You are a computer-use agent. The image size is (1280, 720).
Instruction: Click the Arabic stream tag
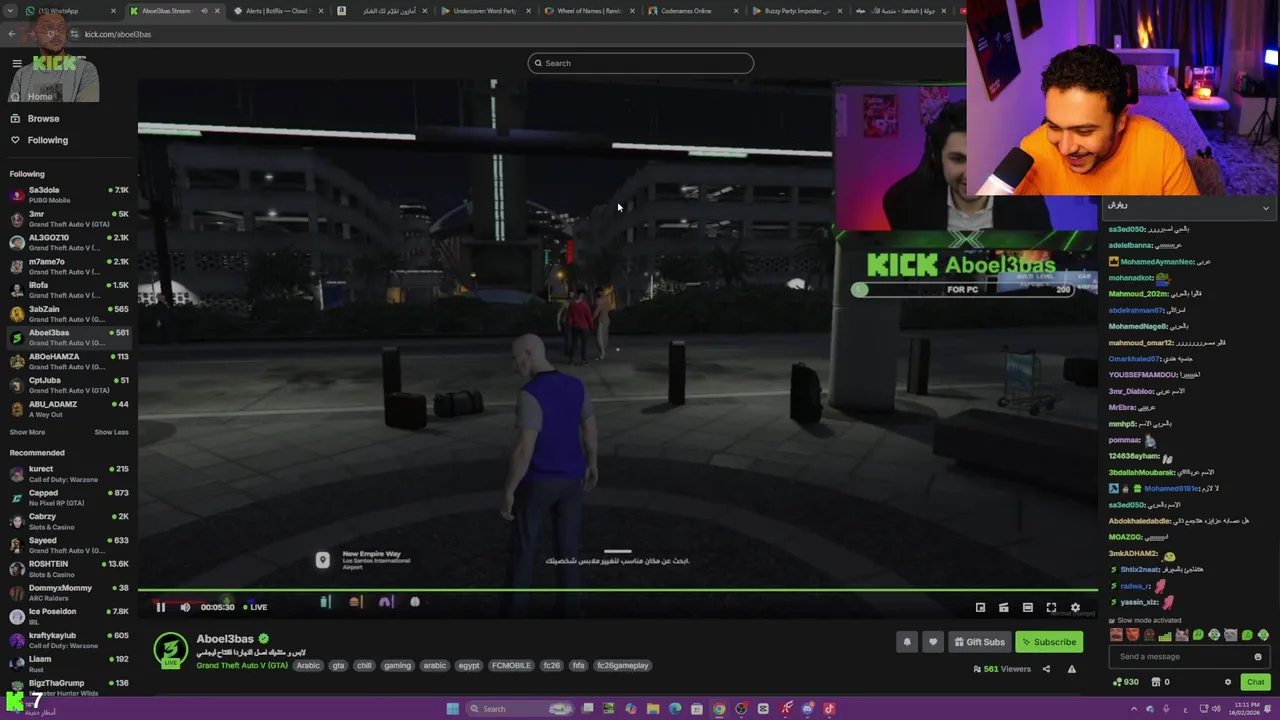pos(308,666)
